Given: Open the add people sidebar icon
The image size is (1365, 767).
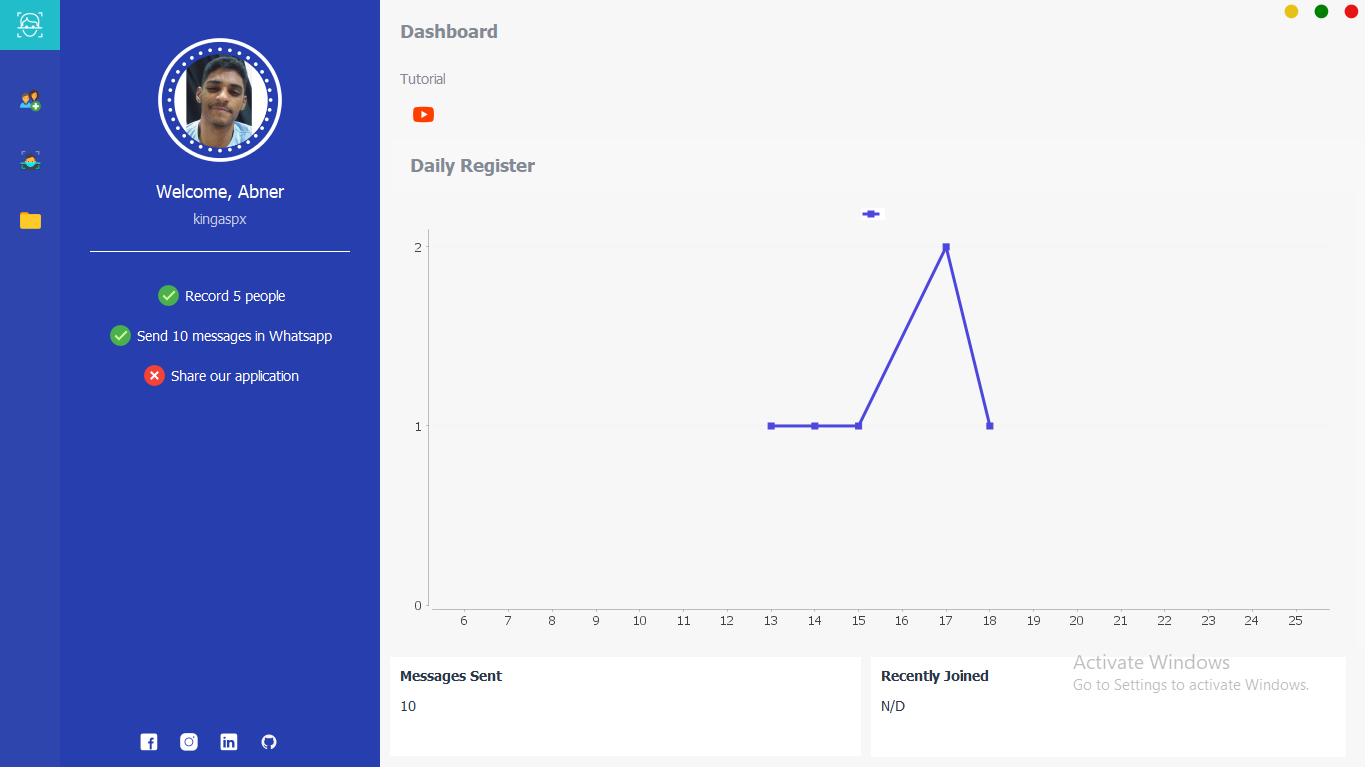Looking at the screenshot, I should pos(30,101).
